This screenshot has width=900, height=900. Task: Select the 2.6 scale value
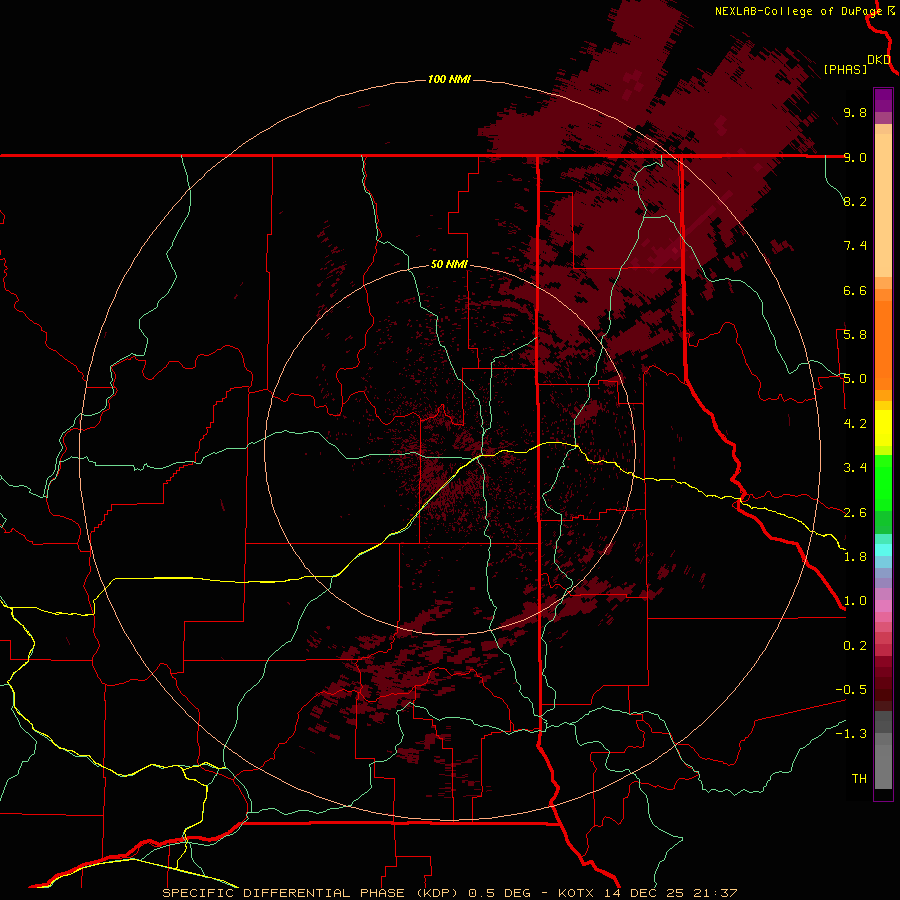855,513
